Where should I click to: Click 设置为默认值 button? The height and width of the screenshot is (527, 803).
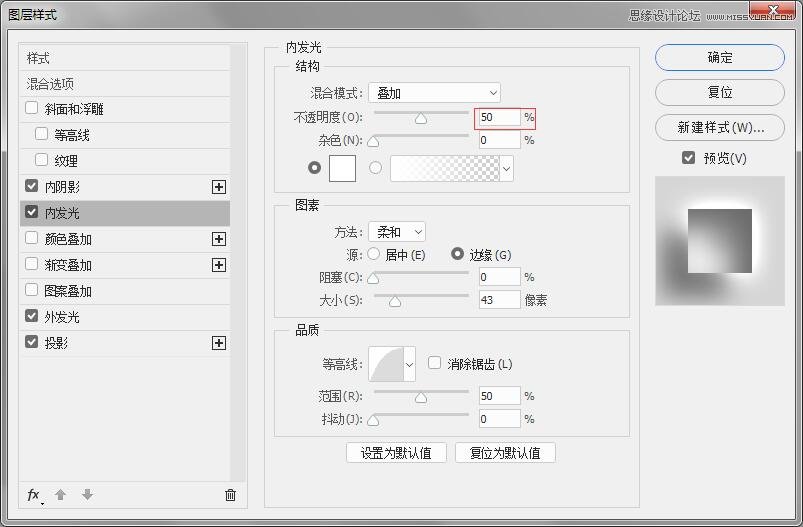point(396,453)
